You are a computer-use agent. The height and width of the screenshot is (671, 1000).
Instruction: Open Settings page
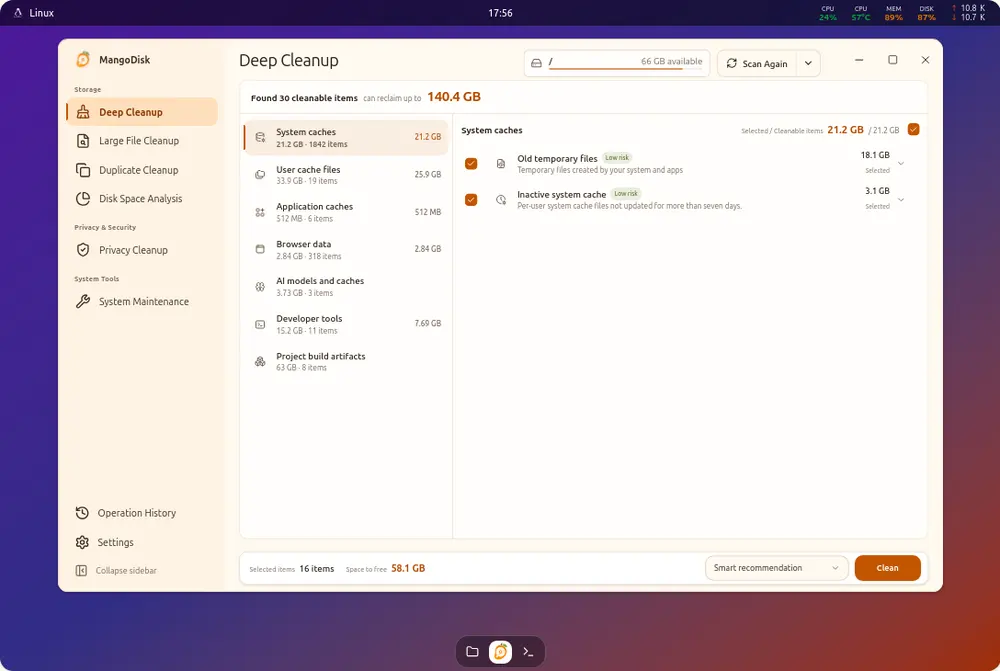click(115, 542)
